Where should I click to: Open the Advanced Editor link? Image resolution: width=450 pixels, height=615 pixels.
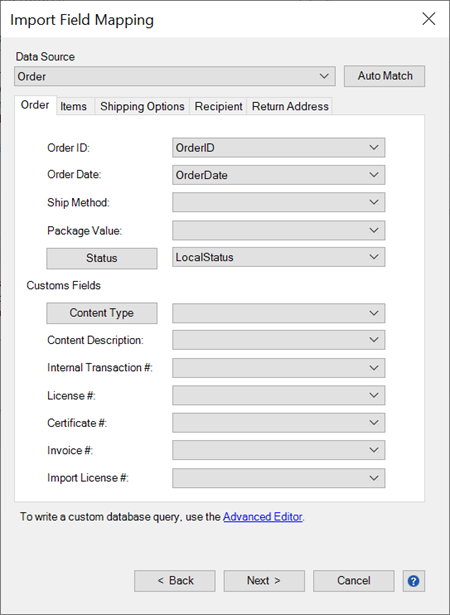tap(262, 517)
